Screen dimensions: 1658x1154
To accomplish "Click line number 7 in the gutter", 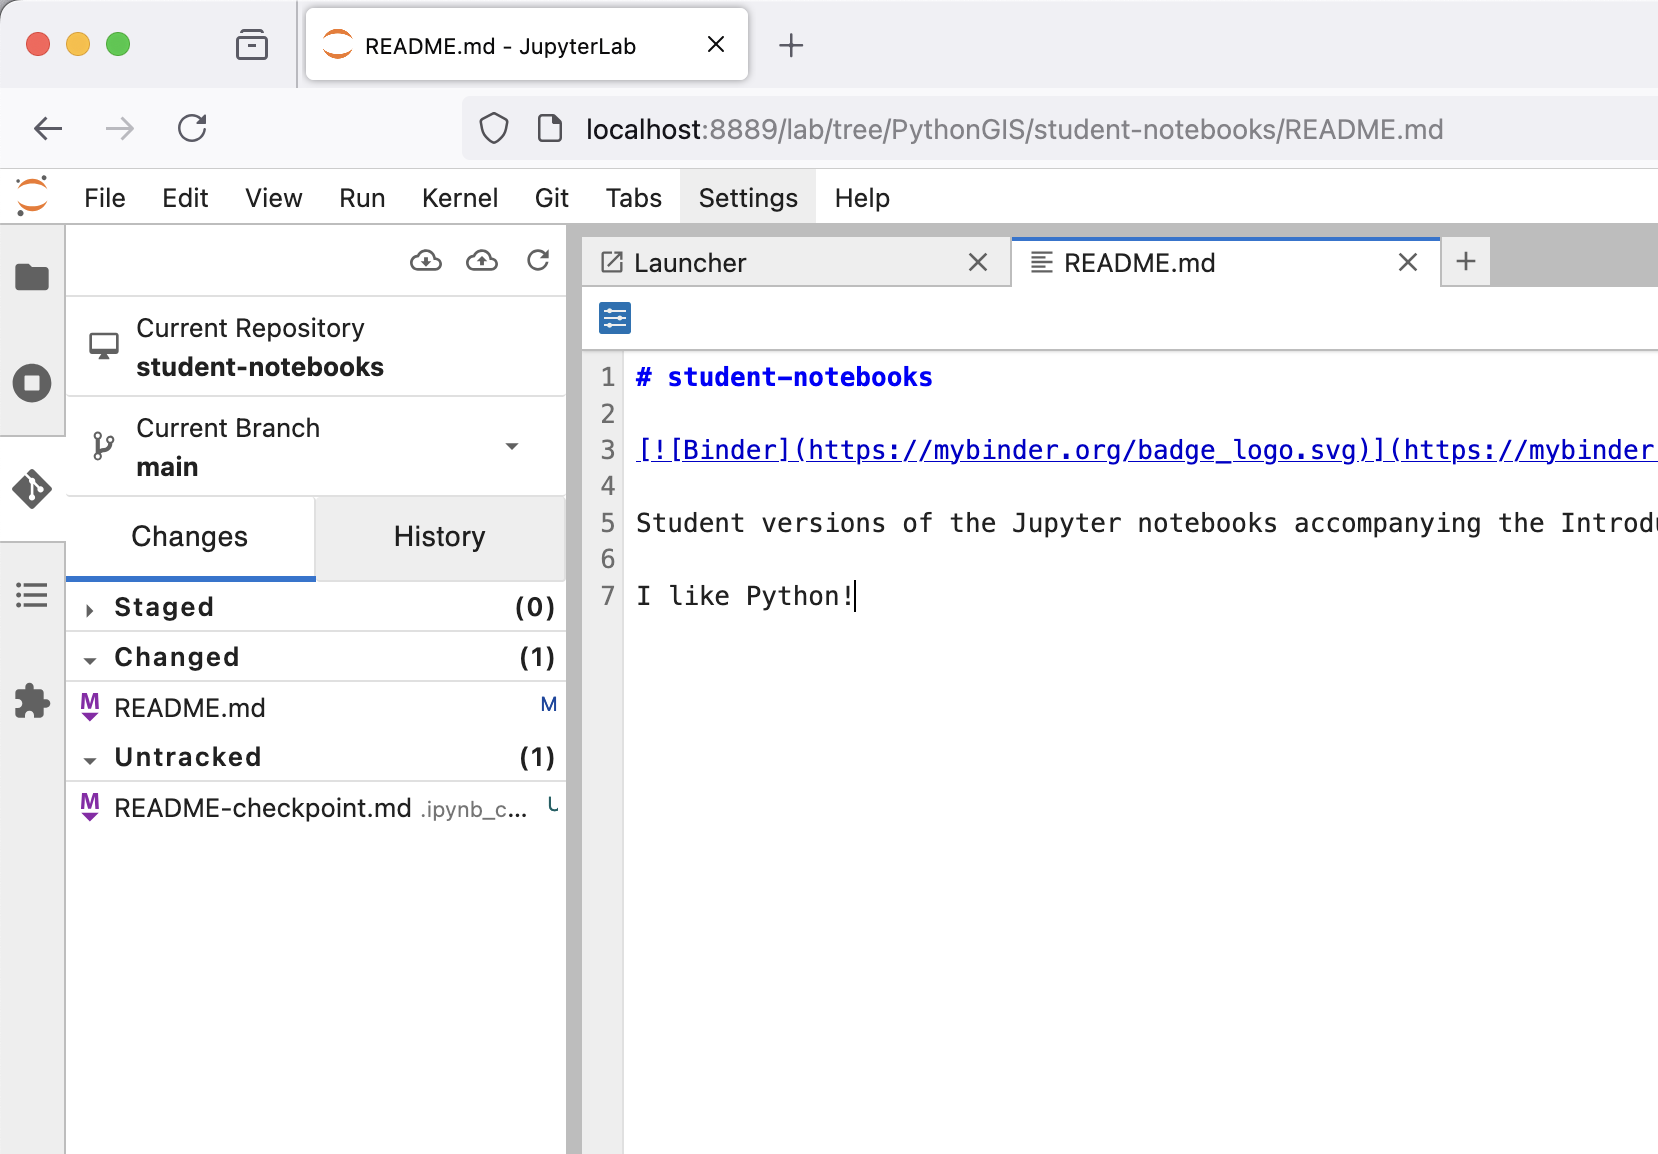I will tap(607, 596).
